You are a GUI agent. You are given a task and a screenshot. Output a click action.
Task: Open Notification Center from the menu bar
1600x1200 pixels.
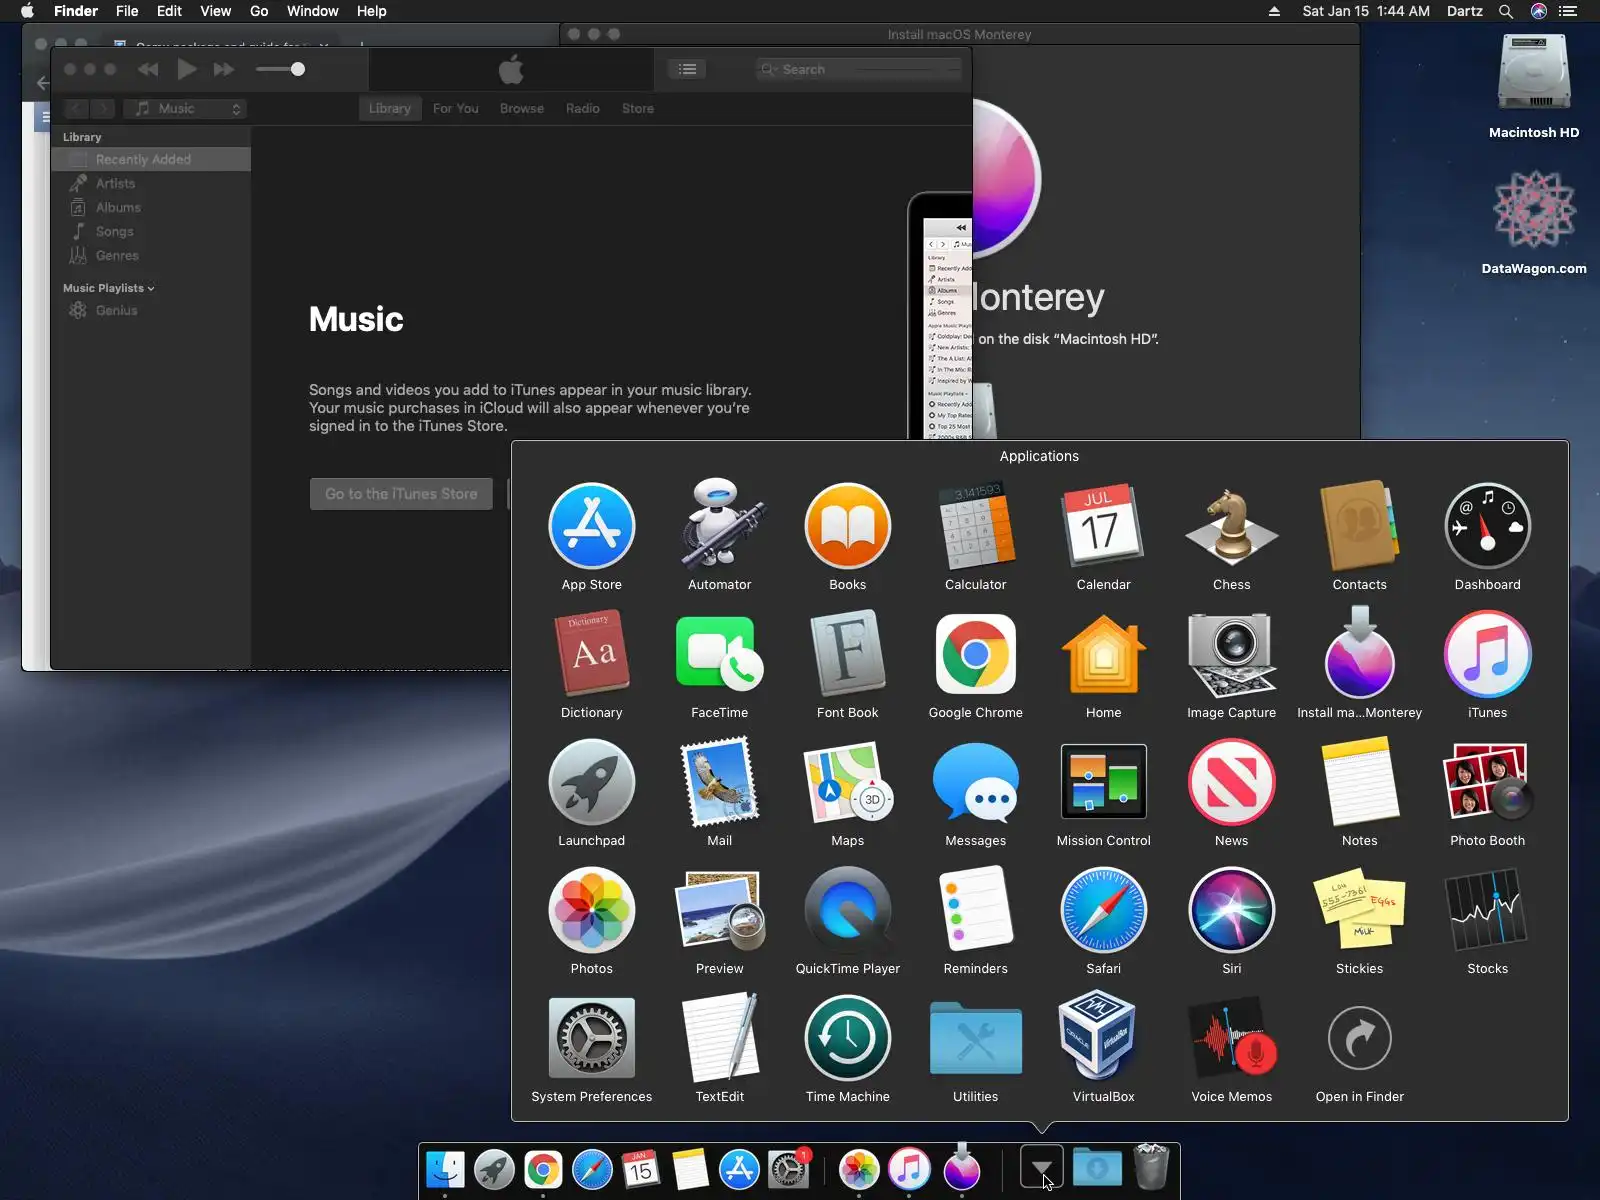pyautogui.click(x=1568, y=11)
